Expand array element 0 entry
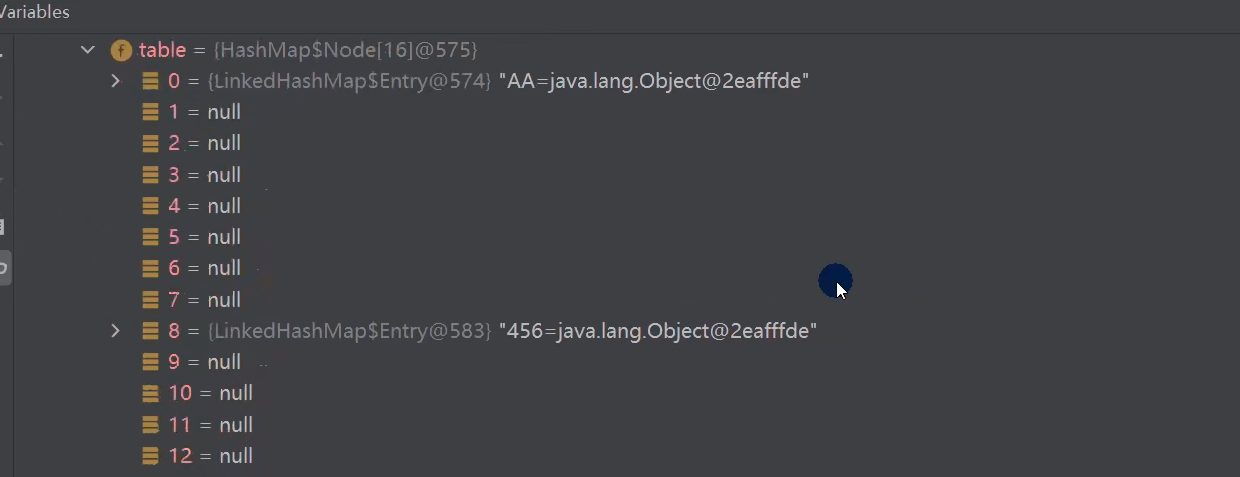This screenshot has height=477, width=1240. pos(116,81)
